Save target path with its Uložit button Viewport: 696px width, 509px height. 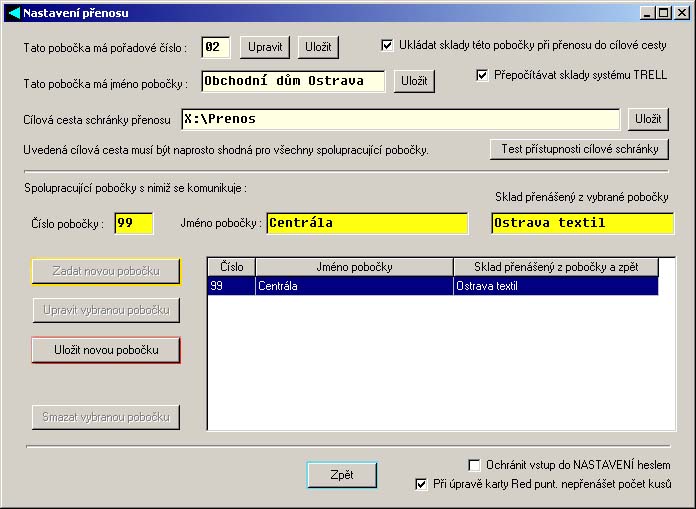pyautogui.click(x=648, y=119)
